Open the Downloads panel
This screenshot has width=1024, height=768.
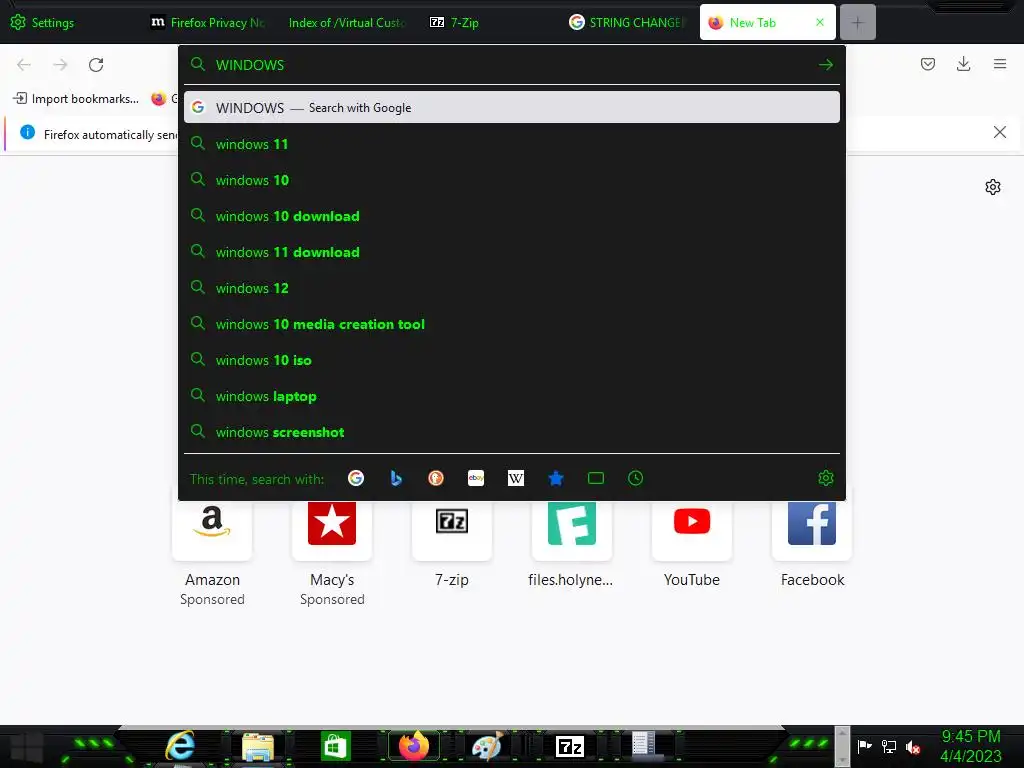point(963,64)
